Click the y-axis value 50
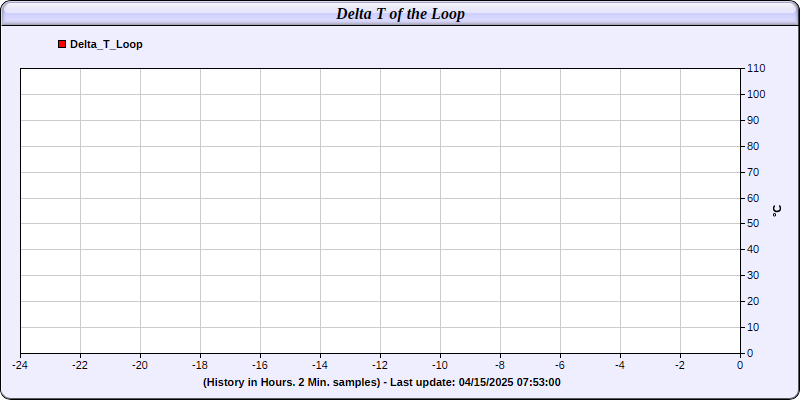 [x=754, y=224]
